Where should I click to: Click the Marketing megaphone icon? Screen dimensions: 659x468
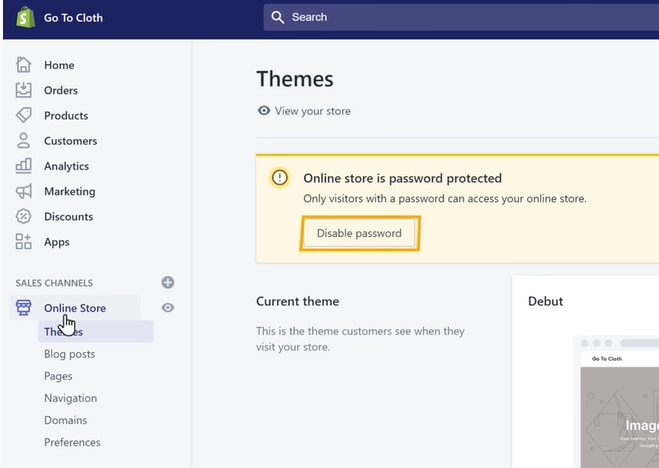(x=24, y=191)
